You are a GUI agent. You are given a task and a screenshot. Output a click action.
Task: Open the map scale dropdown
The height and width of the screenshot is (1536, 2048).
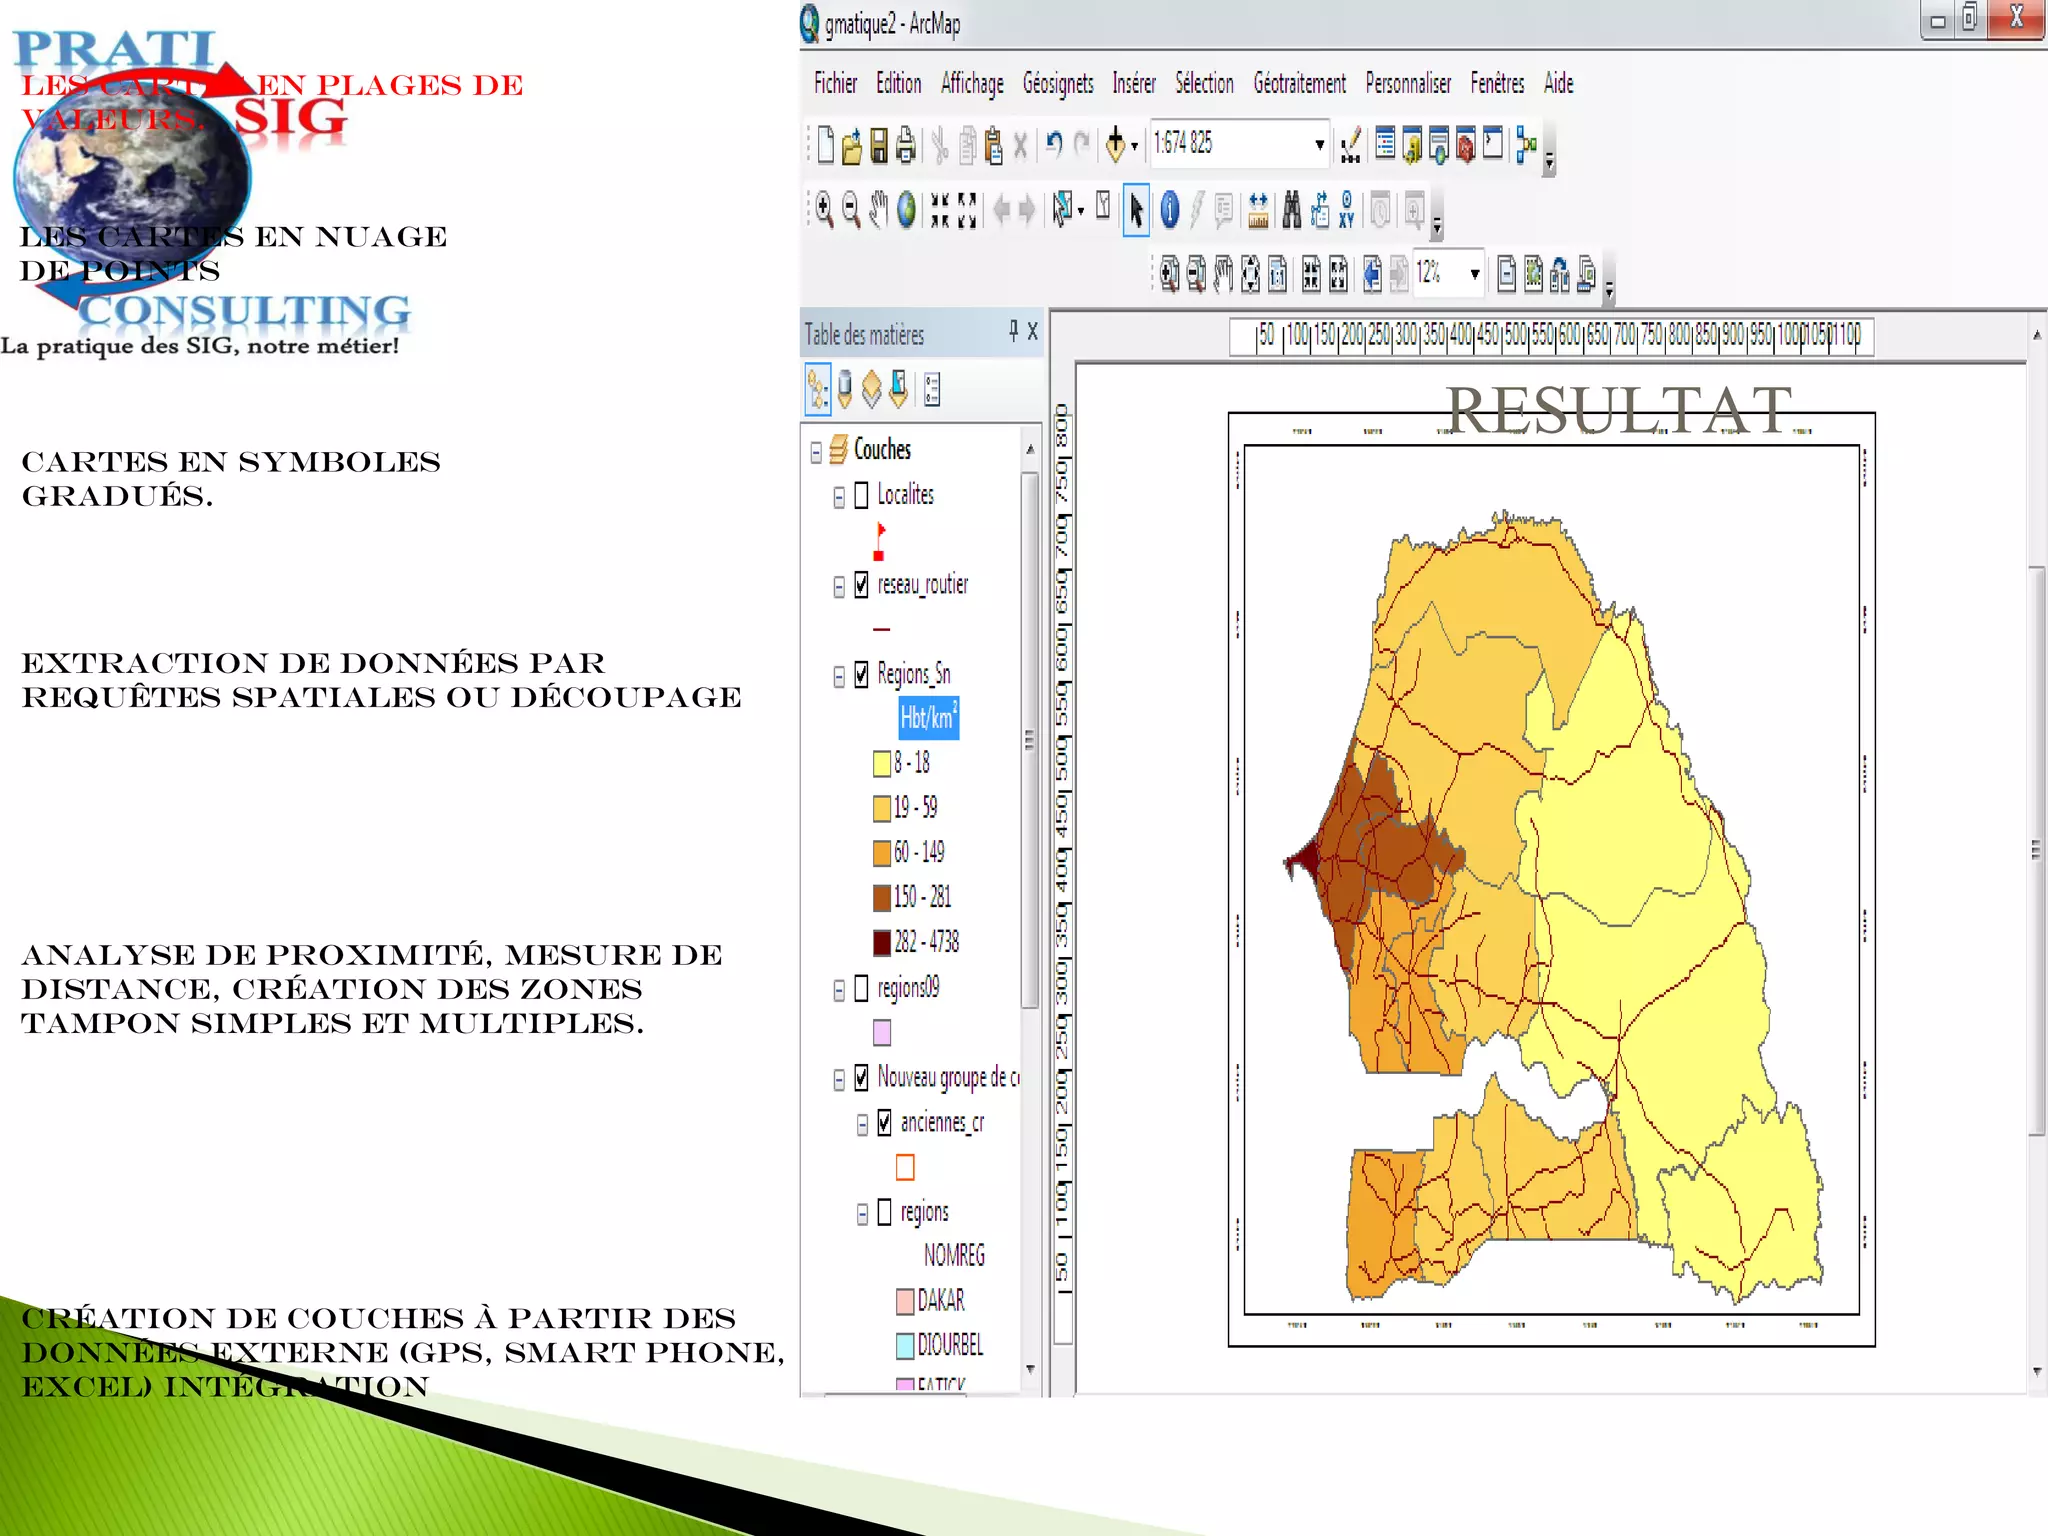1319,146
